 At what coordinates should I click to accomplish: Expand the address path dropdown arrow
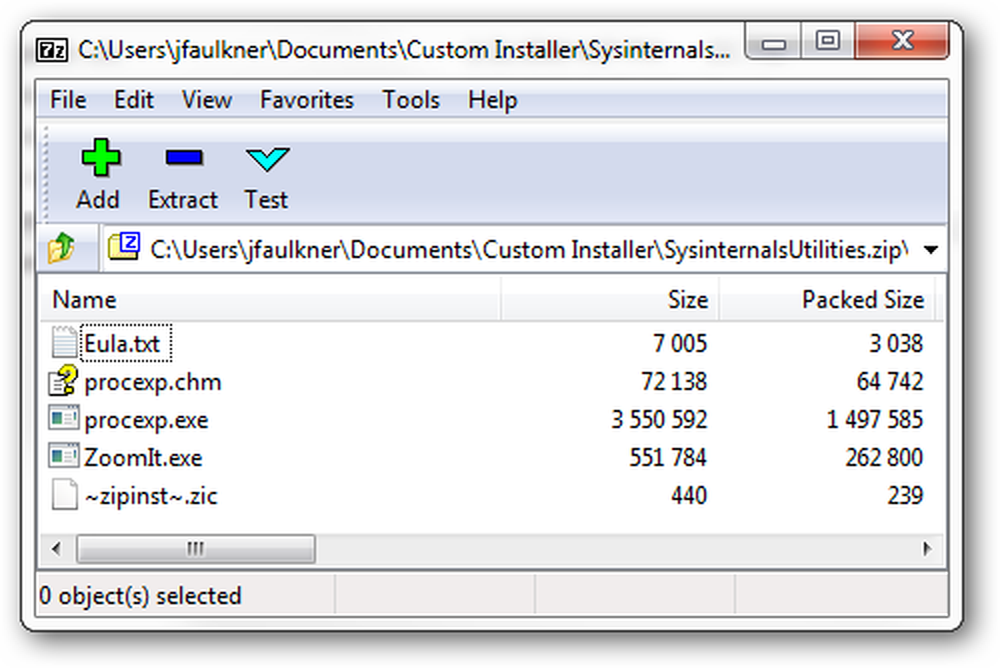(x=930, y=249)
